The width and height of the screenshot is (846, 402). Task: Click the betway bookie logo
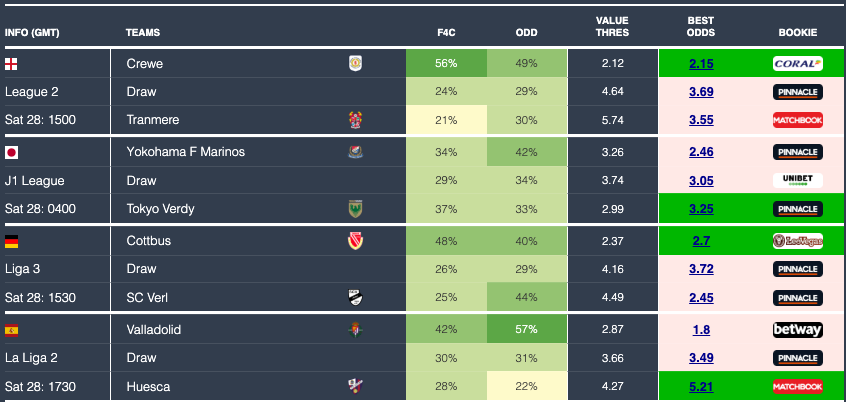tap(797, 329)
